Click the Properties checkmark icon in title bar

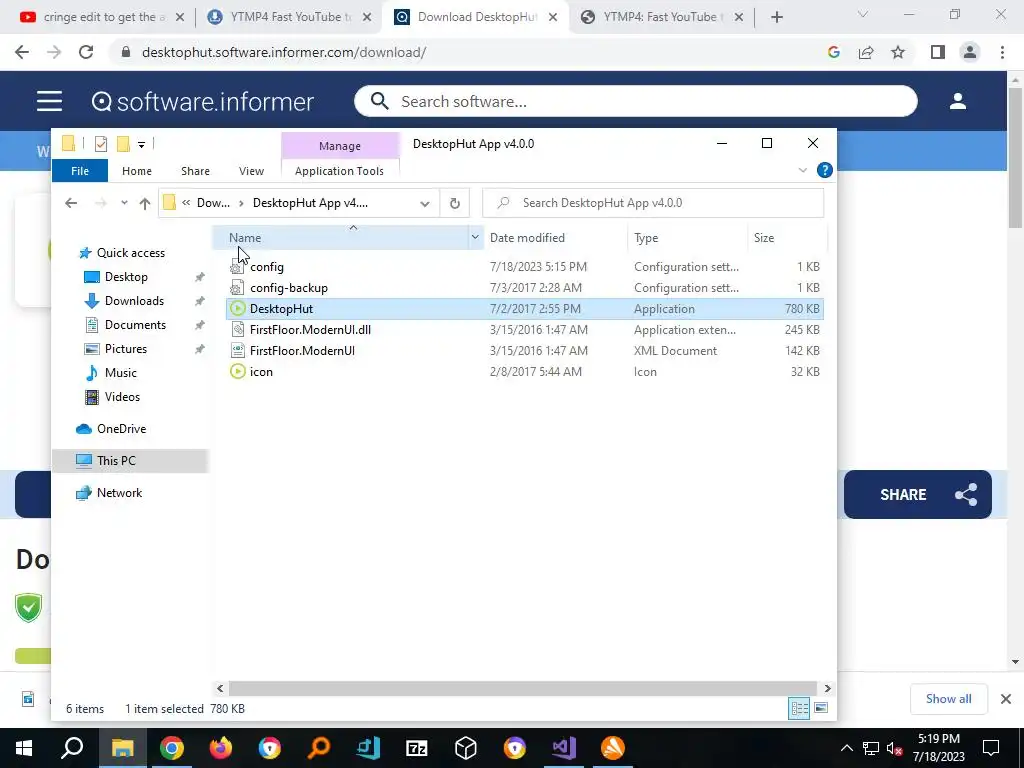pyautogui.click(x=101, y=144)
